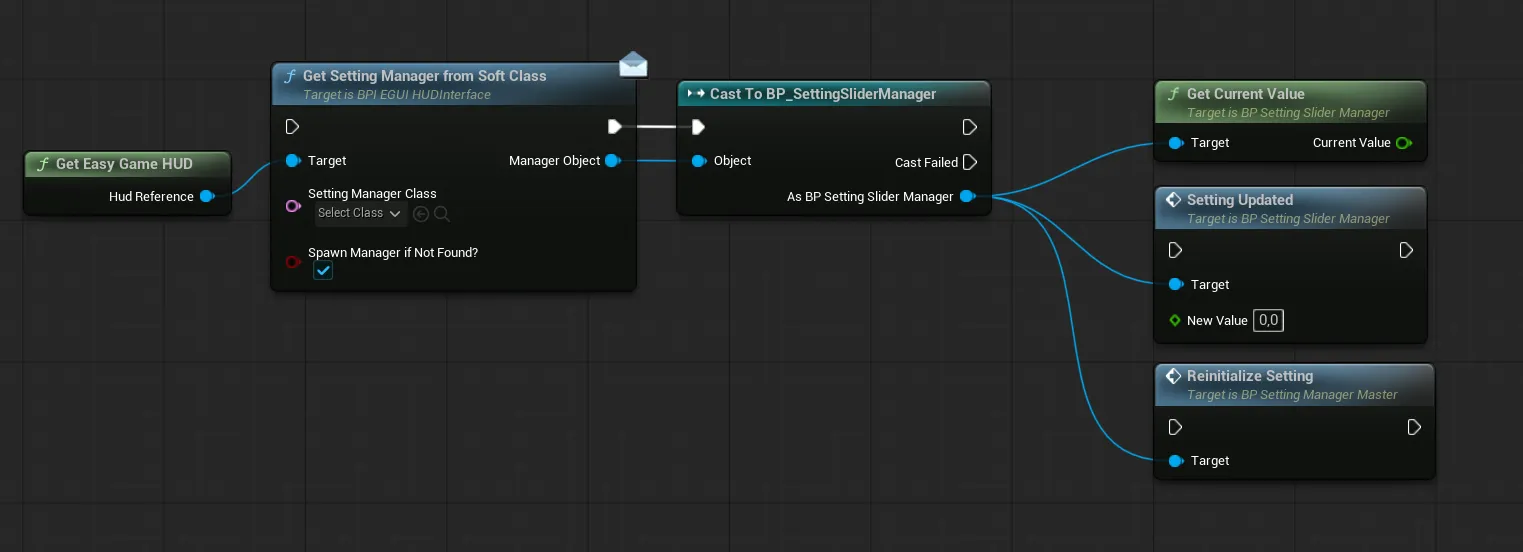The width and height of the screenshot is (1523, 552).
Task: Click the Cast node output exec pin
Action: (969, 127)
